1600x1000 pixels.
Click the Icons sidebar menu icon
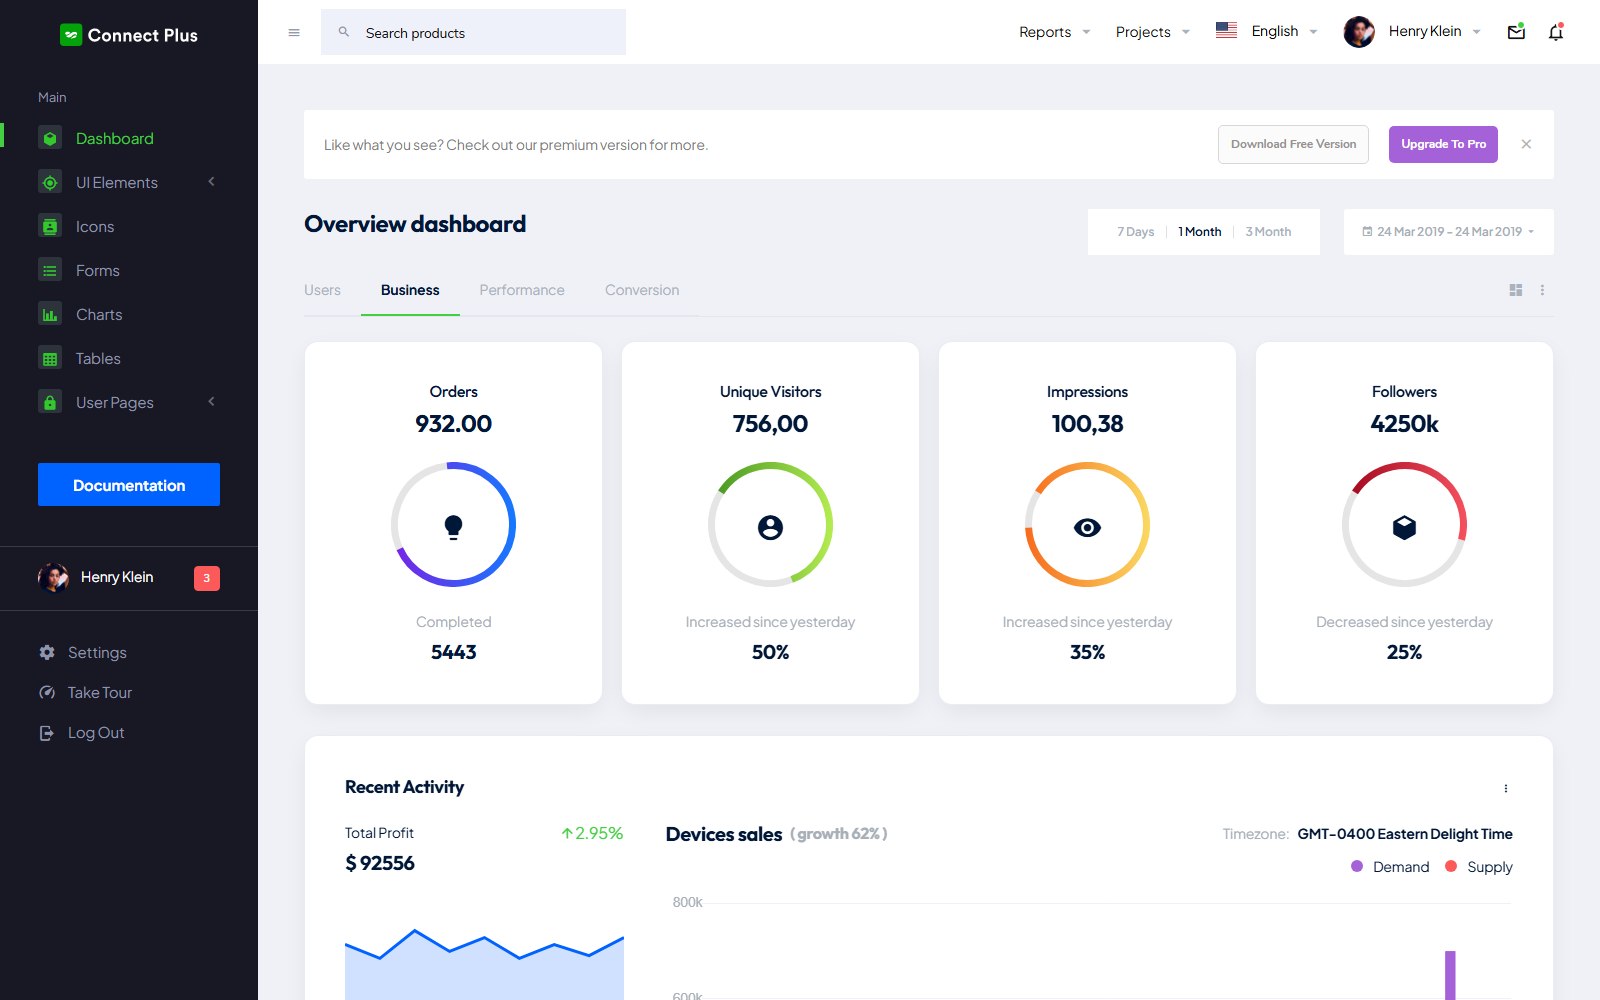(x=50, y=226)
